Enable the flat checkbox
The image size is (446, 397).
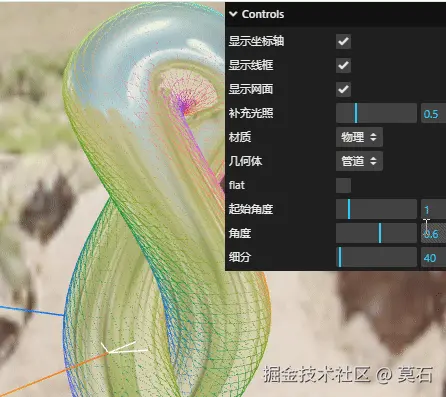tap(343, 185)
